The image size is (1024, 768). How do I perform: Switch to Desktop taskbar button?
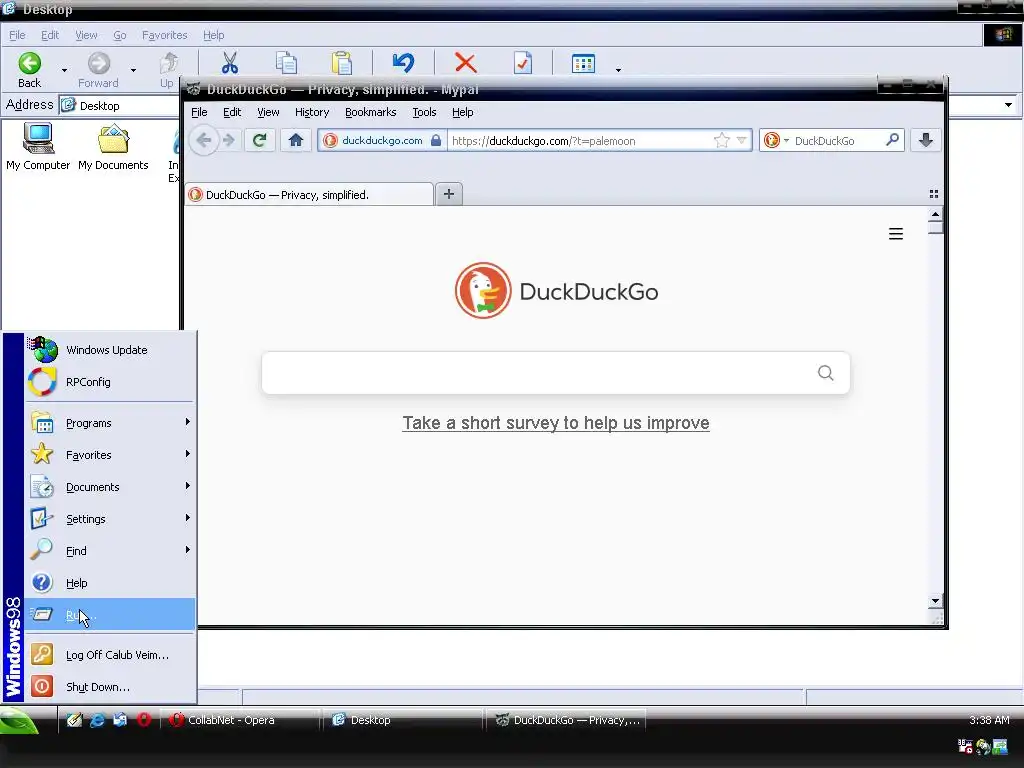point(404,720)
